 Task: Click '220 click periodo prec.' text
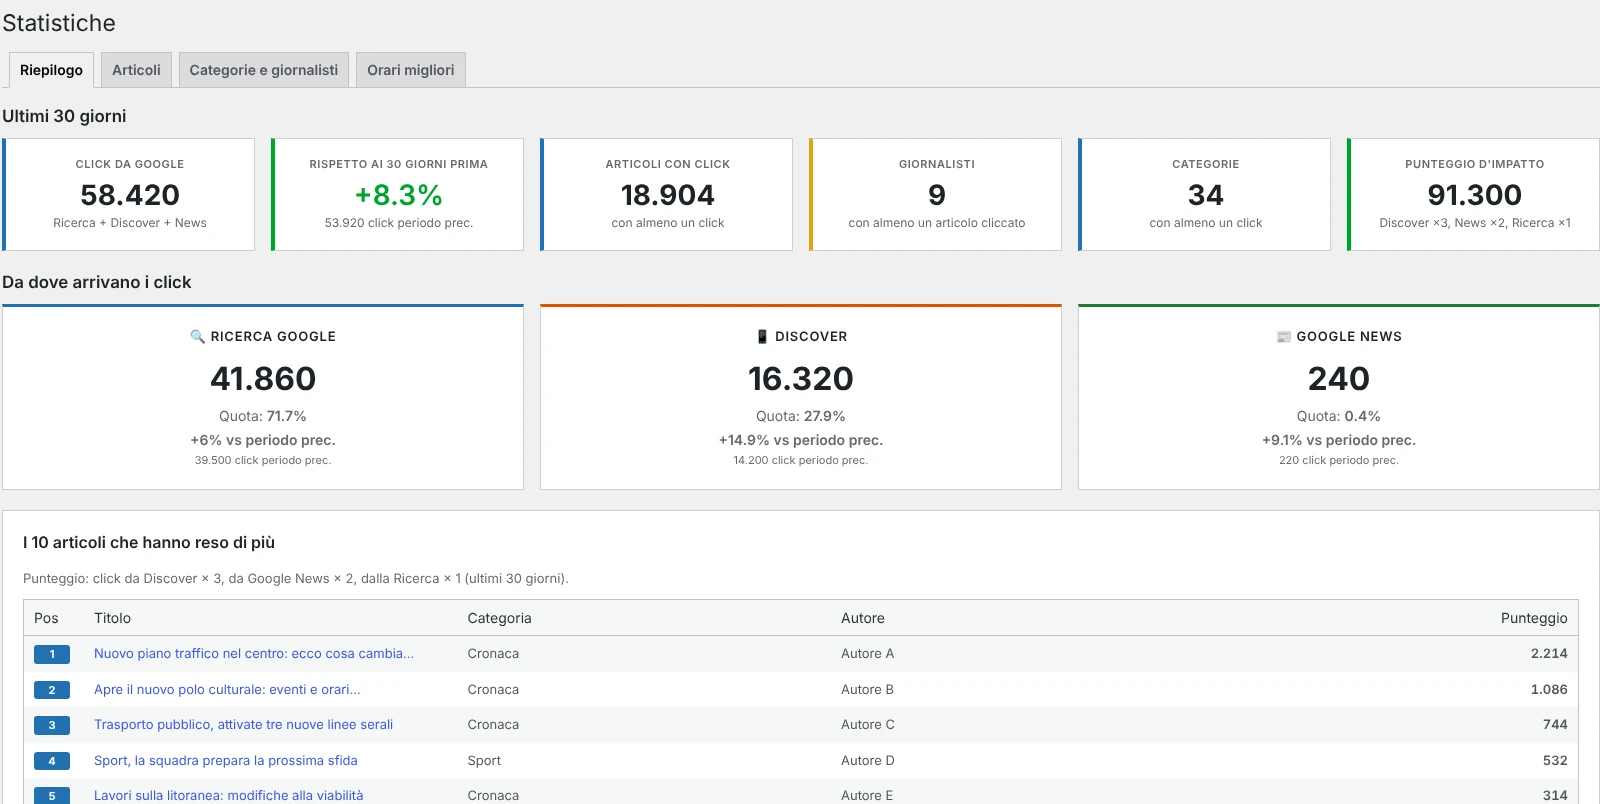pos(1339,461)
